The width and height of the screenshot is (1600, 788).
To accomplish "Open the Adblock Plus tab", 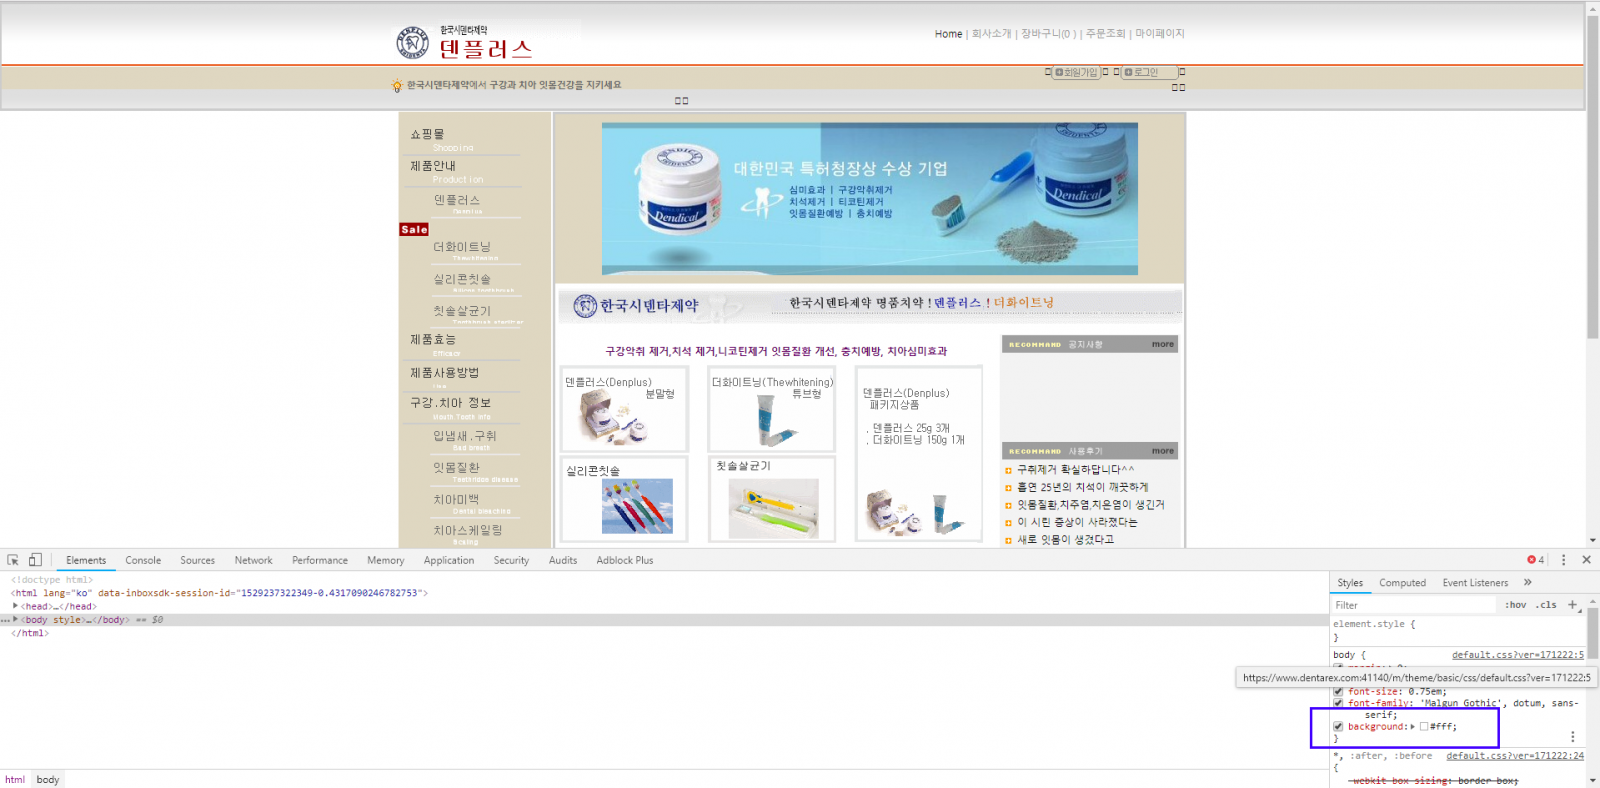I will point(625,560).
